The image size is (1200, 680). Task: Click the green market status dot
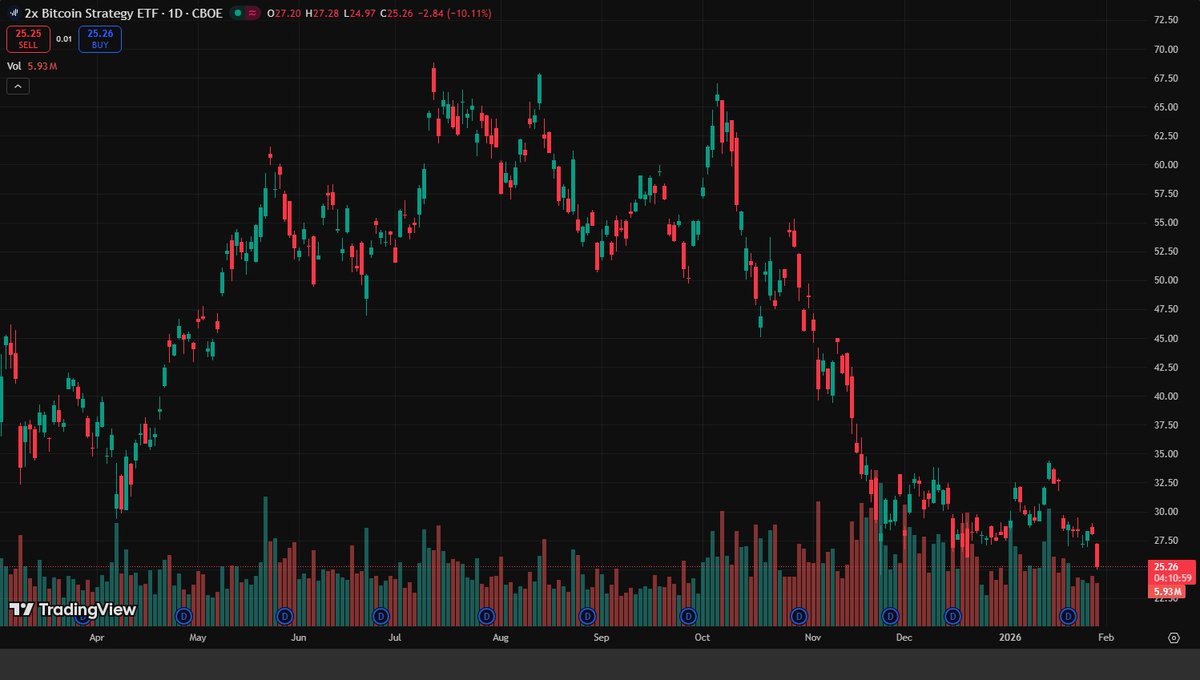(236, 14)
